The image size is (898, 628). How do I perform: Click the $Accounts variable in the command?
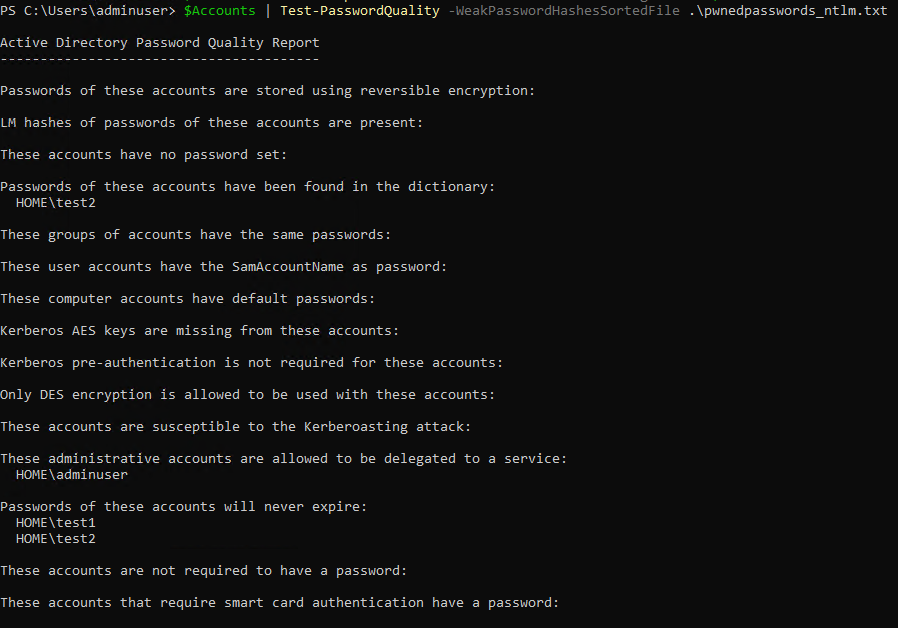coord(219,10)
